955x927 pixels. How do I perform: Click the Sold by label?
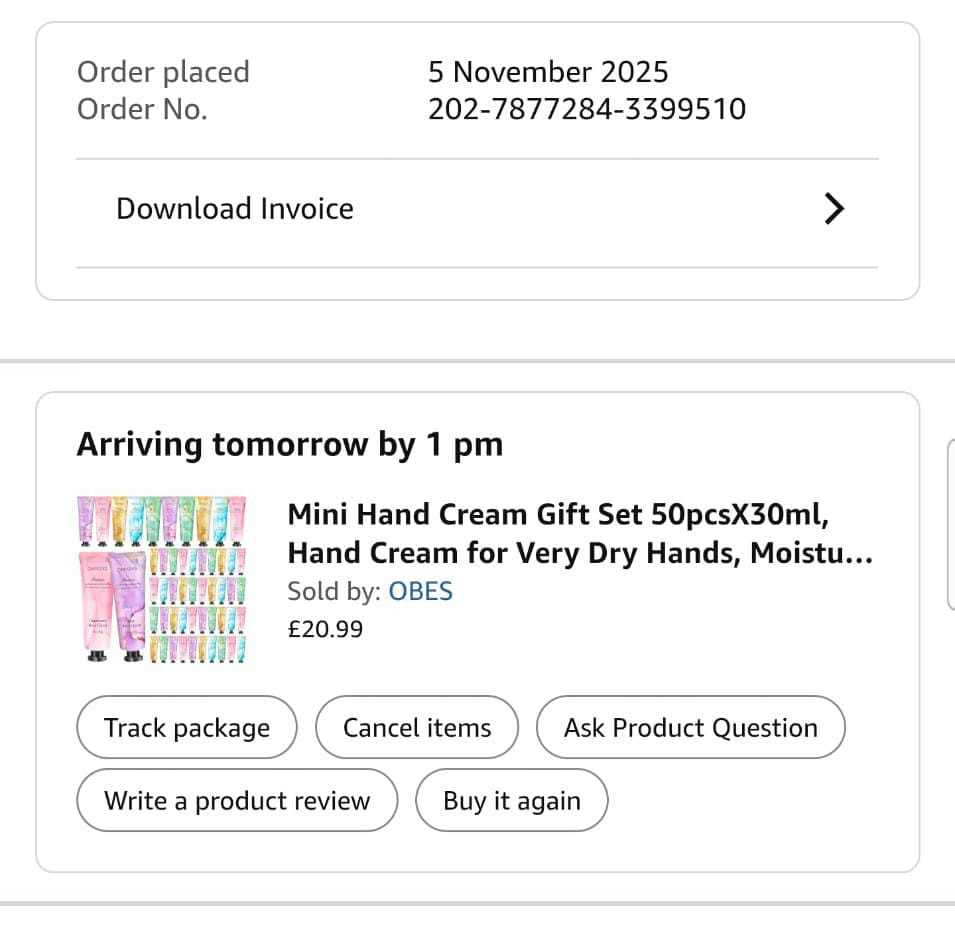point(333,591)
